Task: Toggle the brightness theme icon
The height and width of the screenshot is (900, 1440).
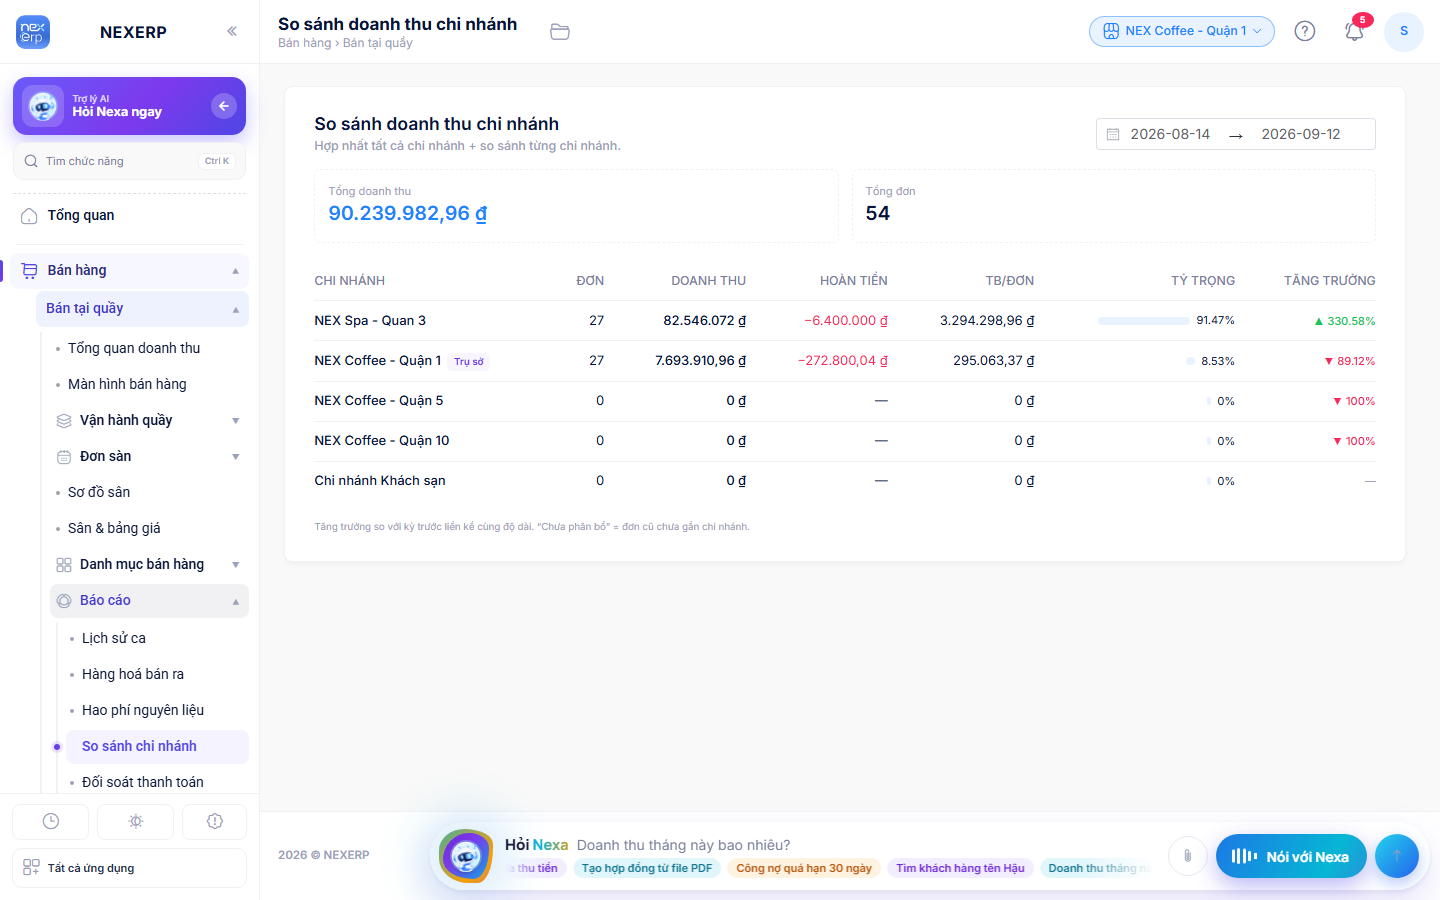Action: [136, 821]
